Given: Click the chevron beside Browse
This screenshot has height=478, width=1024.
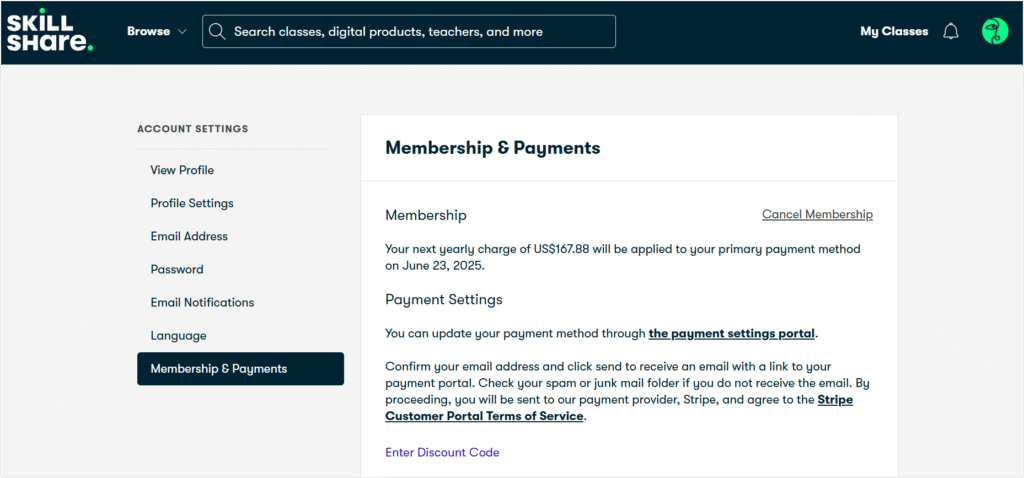Looking at the screenshot, I should [182, 32].
